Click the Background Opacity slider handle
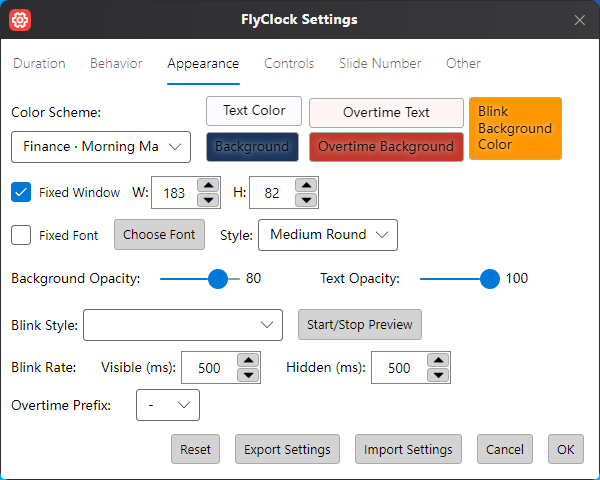Screen dimensions: 600x480 coord(218,279)
